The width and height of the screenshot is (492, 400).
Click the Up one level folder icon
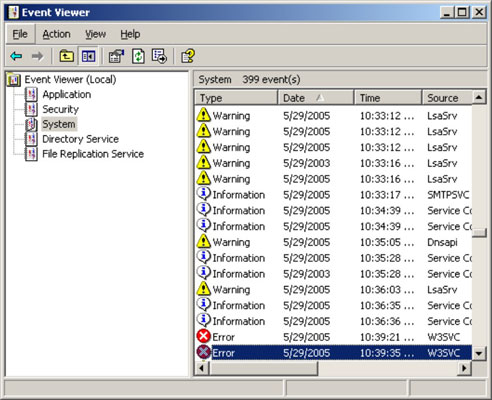point(67,56)
